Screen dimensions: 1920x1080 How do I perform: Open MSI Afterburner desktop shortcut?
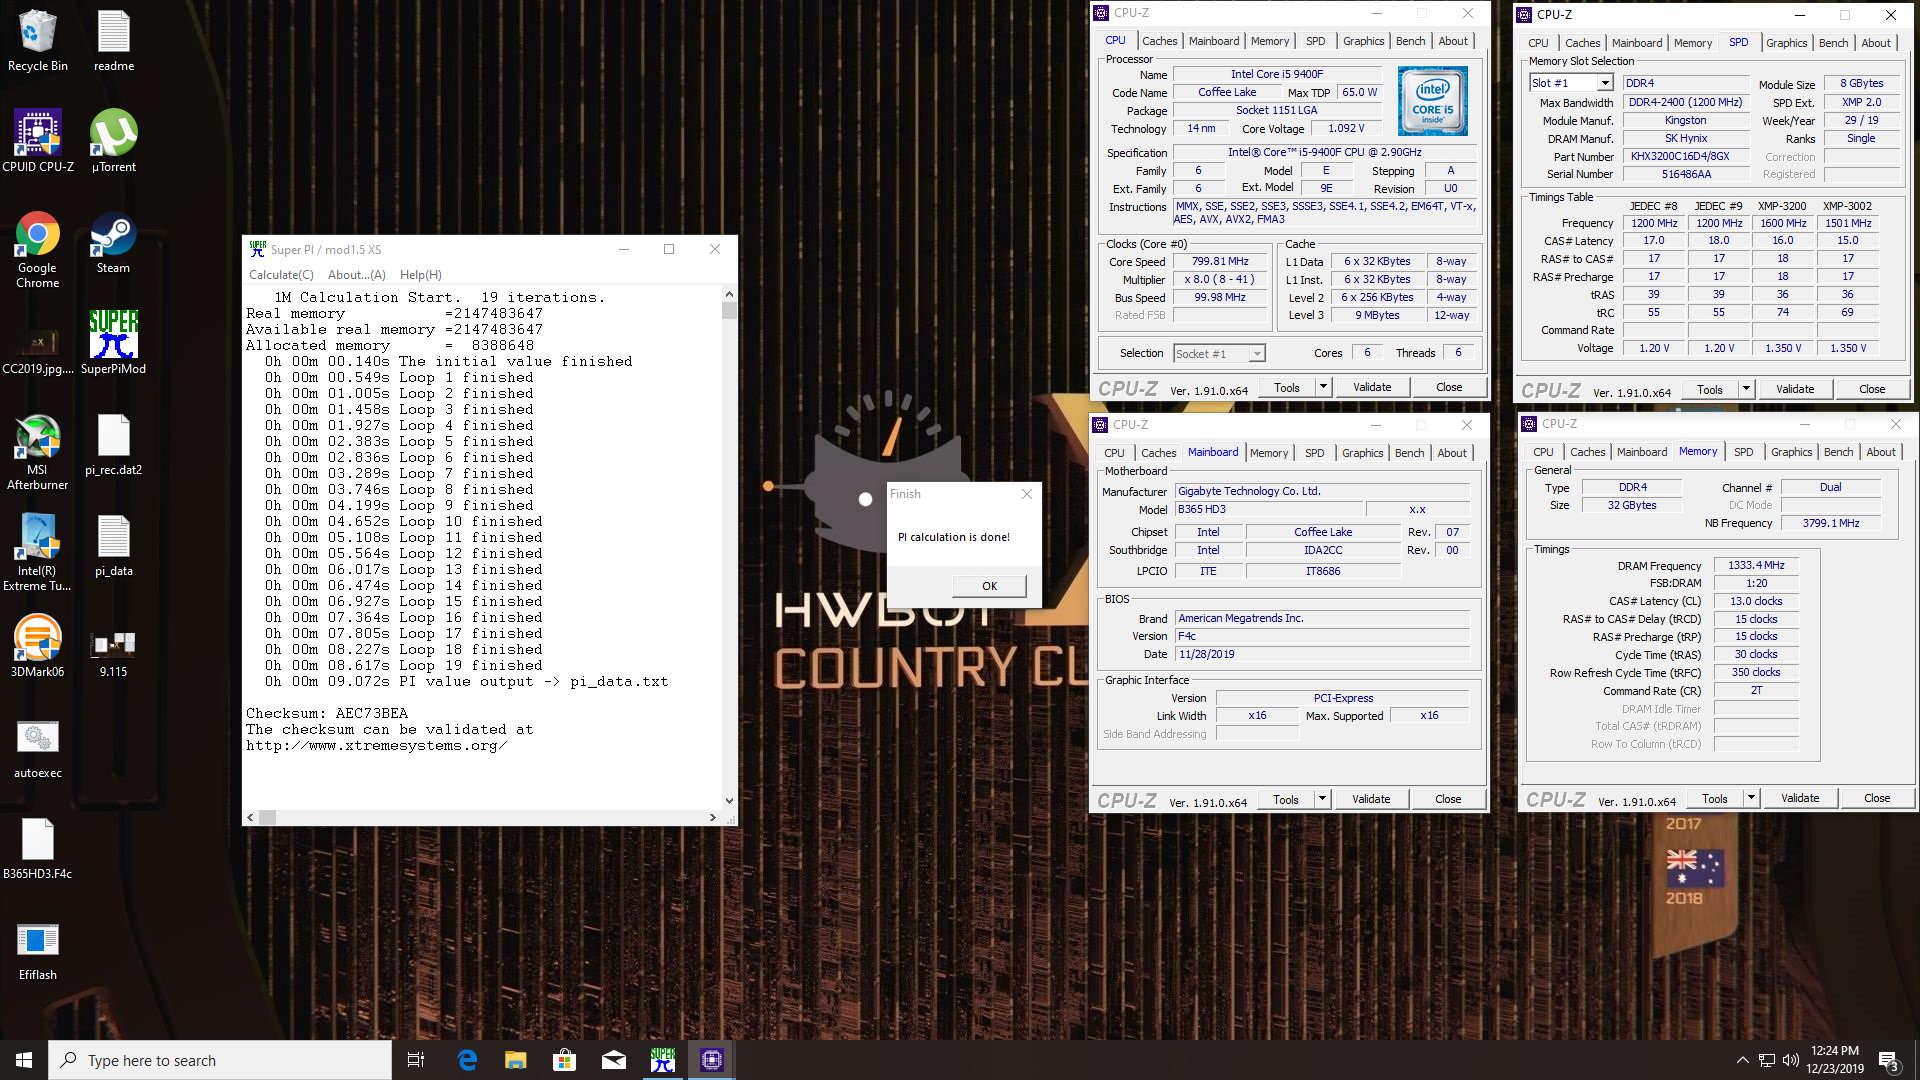click(x=38, y=452)
